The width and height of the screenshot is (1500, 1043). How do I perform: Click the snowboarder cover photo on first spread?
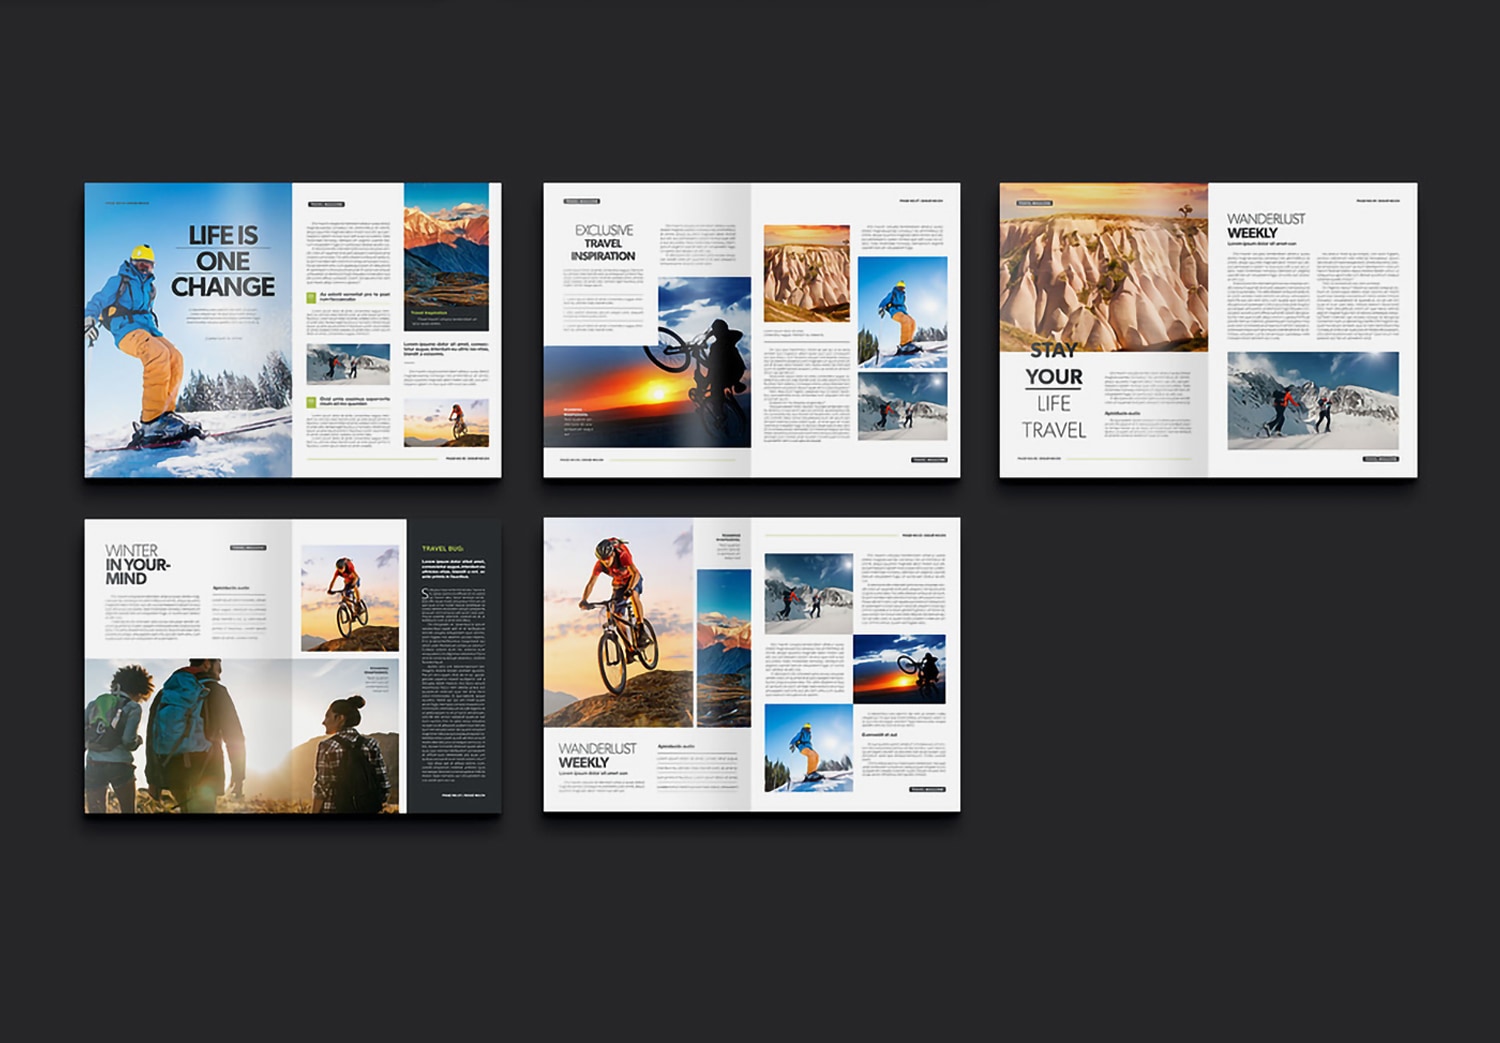pos(150,330)
